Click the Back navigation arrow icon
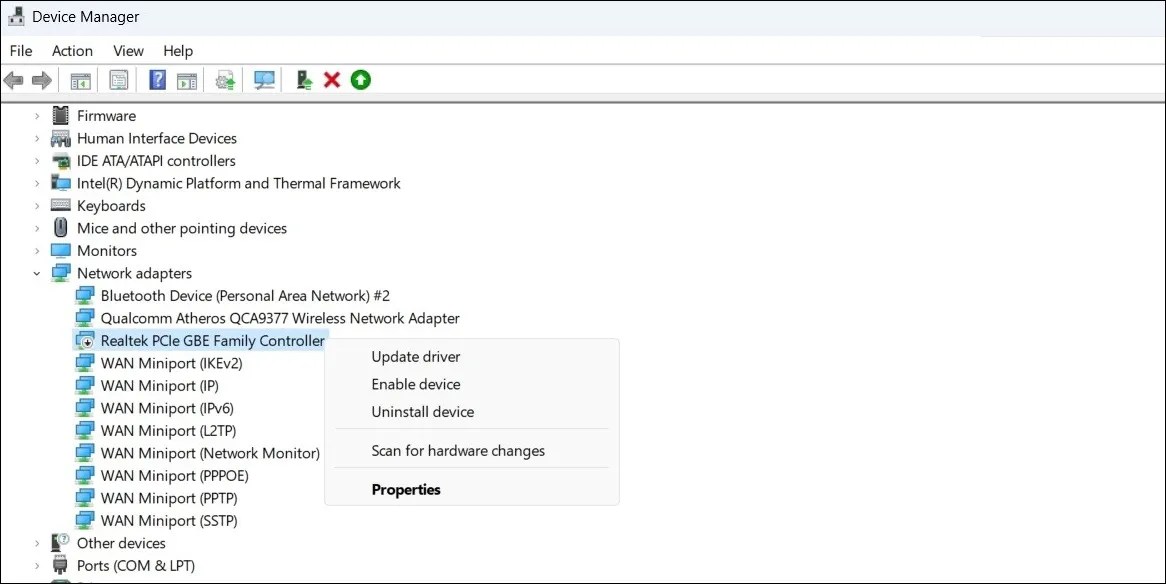The width and height of the screenshot is (1166, 584). (13, 80)
